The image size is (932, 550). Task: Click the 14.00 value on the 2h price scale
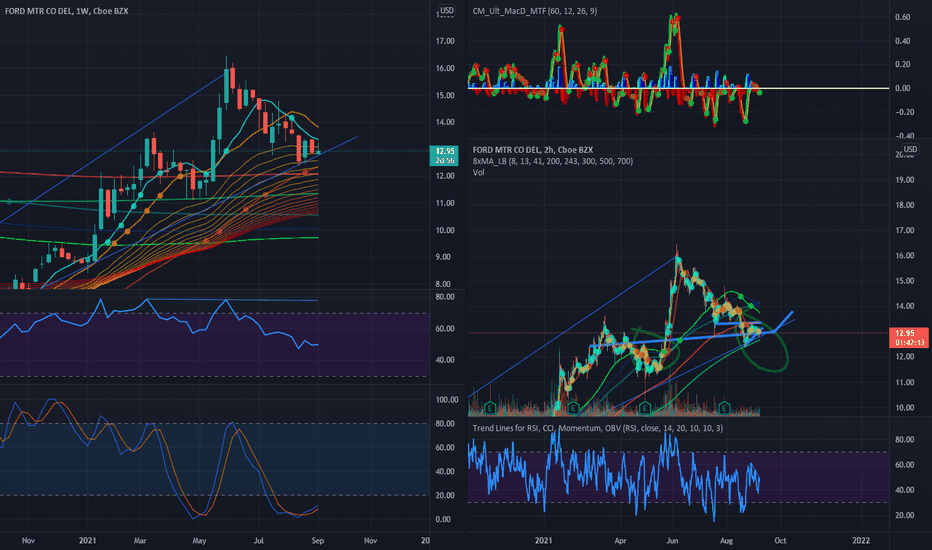tap(904, 306)
